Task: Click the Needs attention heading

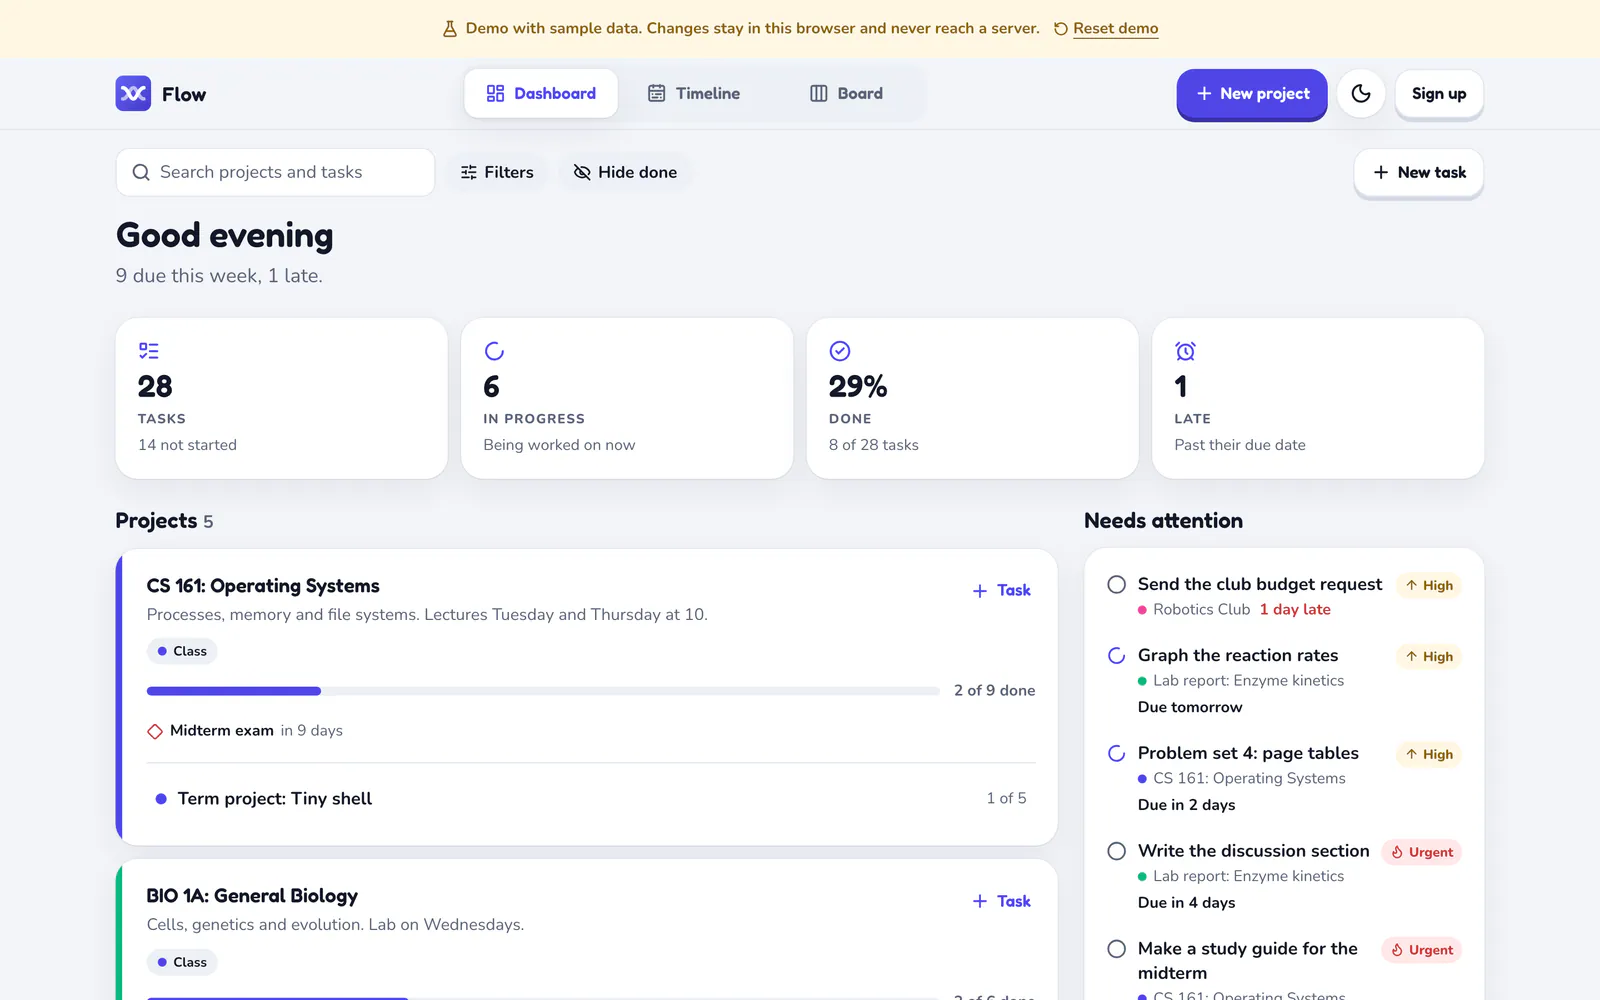Action: coord(1163,521)
